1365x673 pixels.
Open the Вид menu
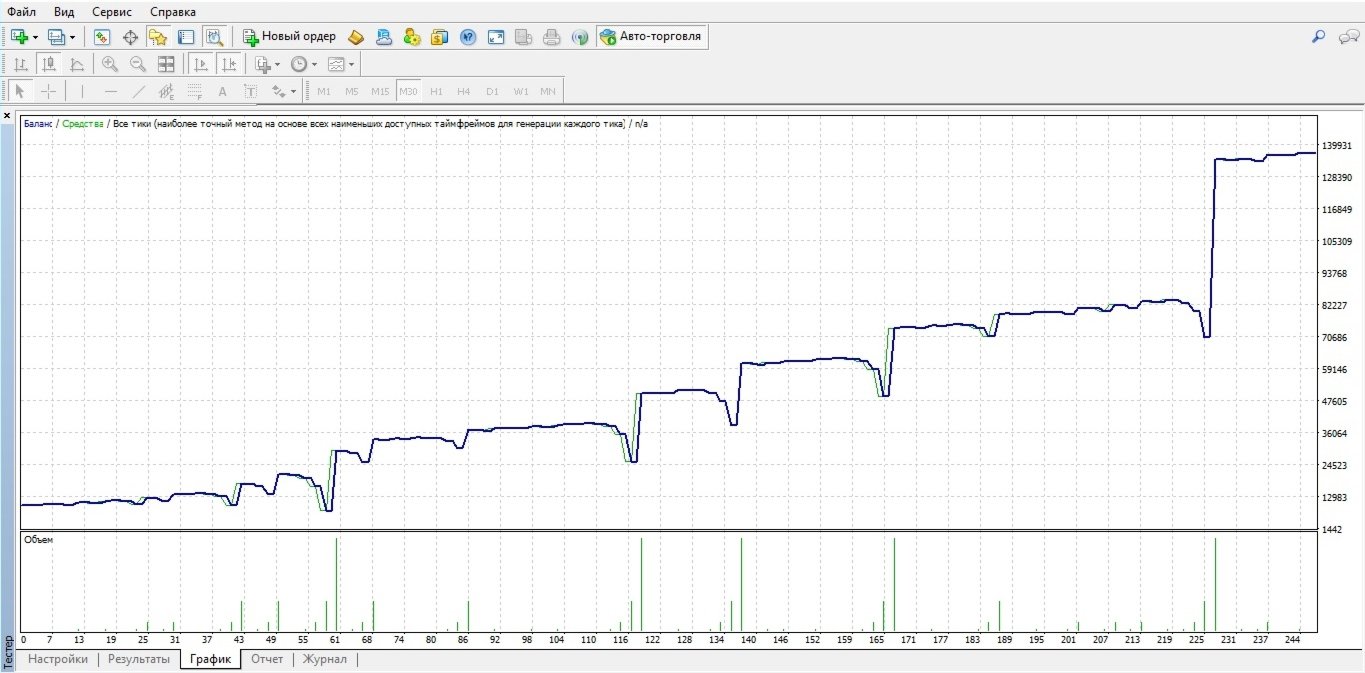tap(64, 12)
